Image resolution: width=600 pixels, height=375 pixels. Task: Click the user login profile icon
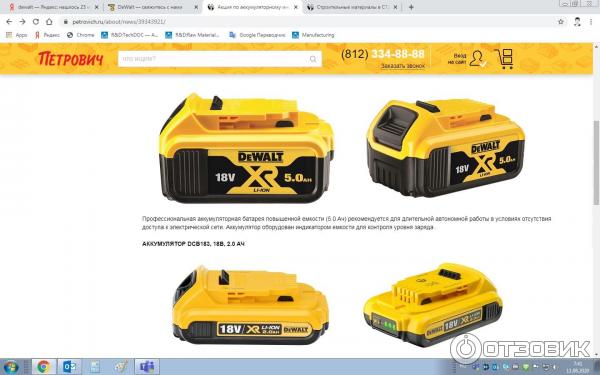[478, 59]
